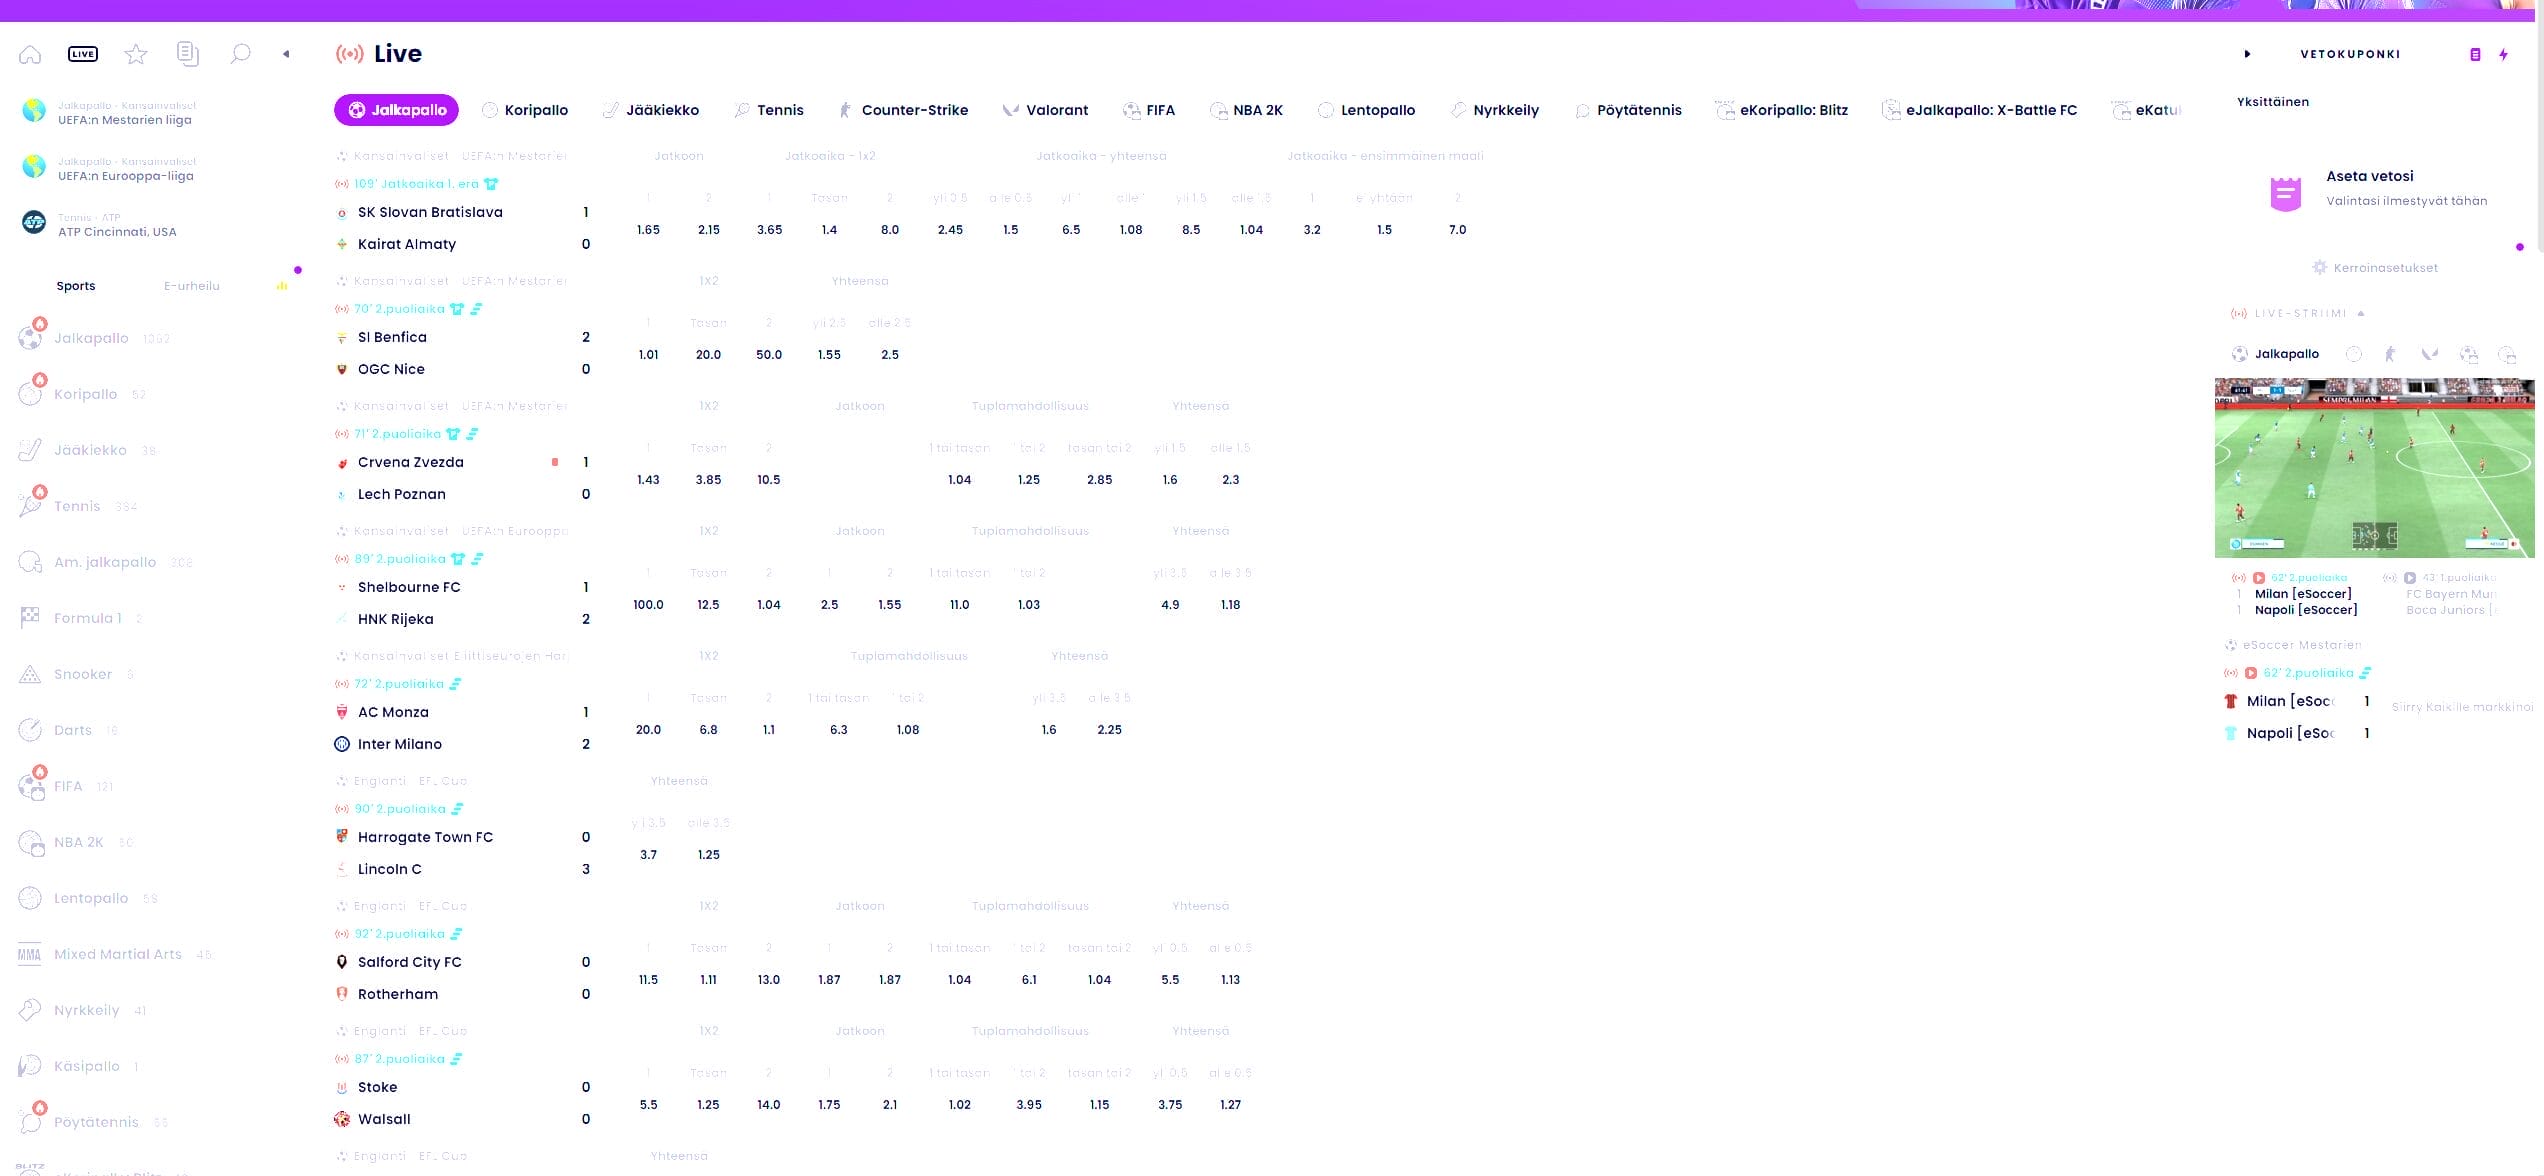Collapse the Live-striimi section
2544x1176 pixels.
pyautogui.click(x=2361, y=314)
